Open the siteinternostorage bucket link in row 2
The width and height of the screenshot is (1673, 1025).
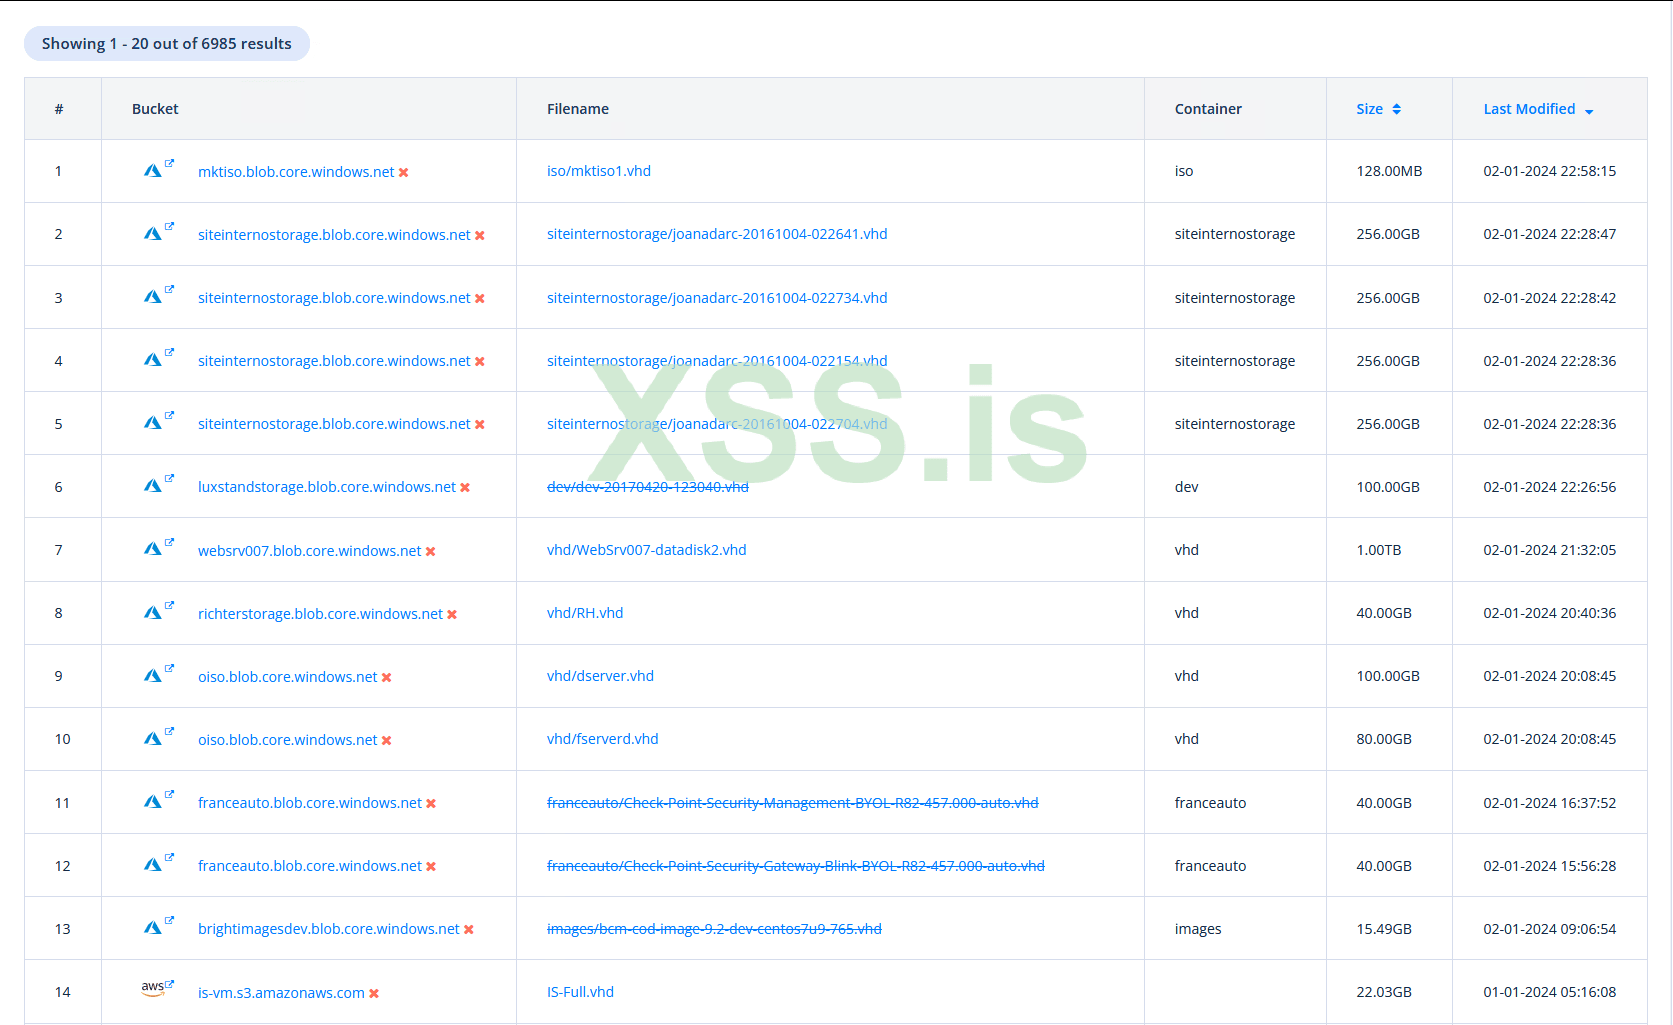tap(334, 235)
